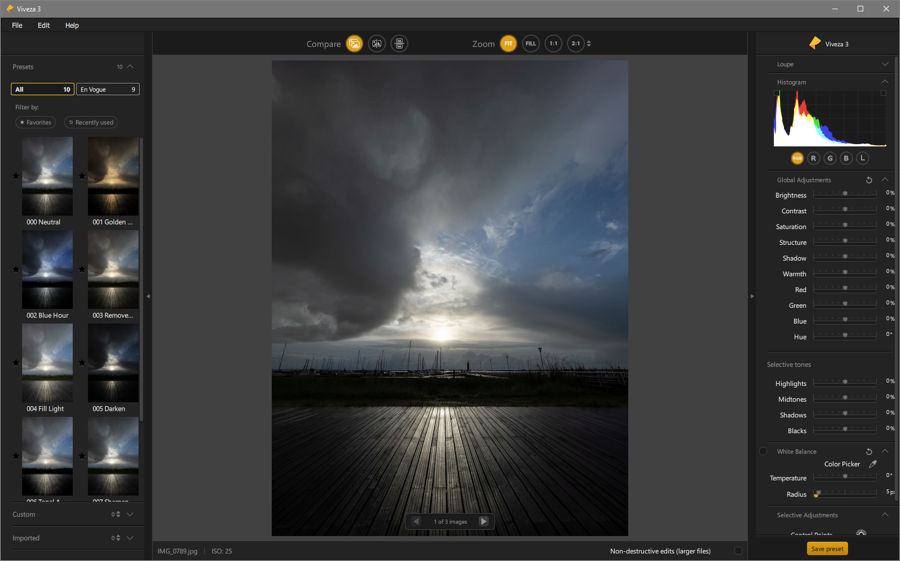
Task: Collapse the Global Adjustments section
Action: click(885, 180)
